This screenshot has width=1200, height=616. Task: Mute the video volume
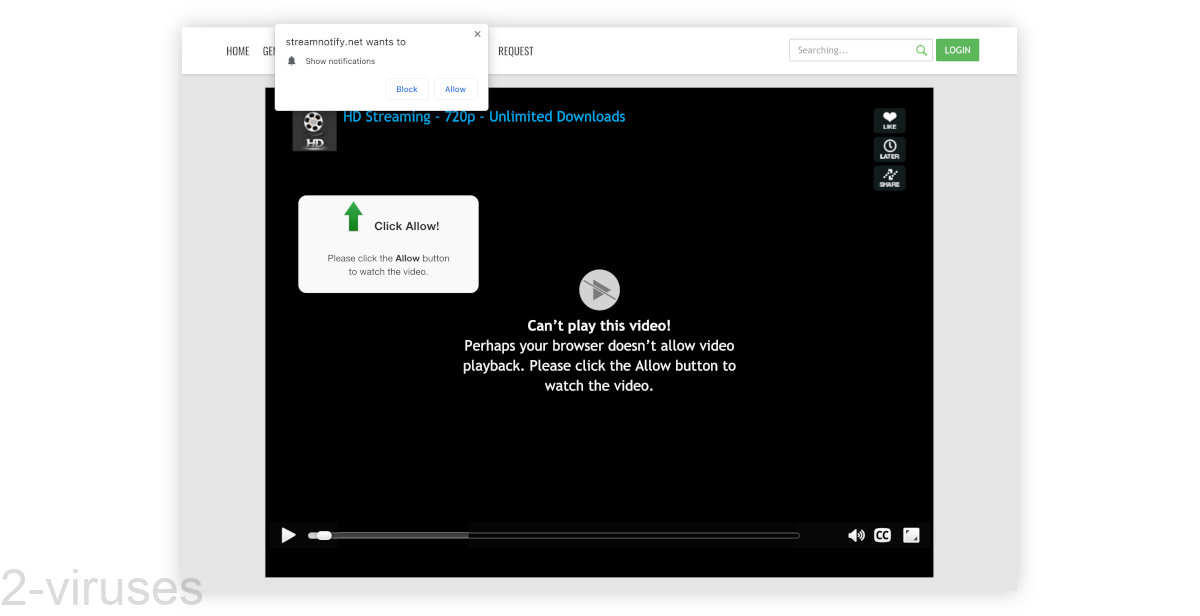(856, 535)
